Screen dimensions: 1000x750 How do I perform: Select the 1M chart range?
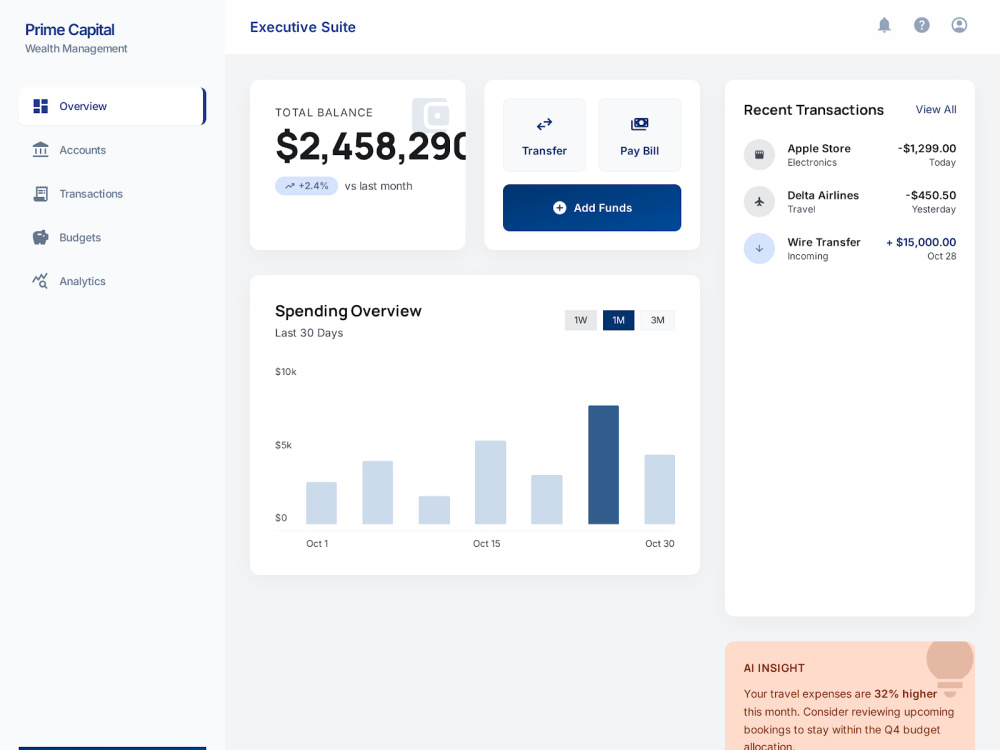coord(619,320)
